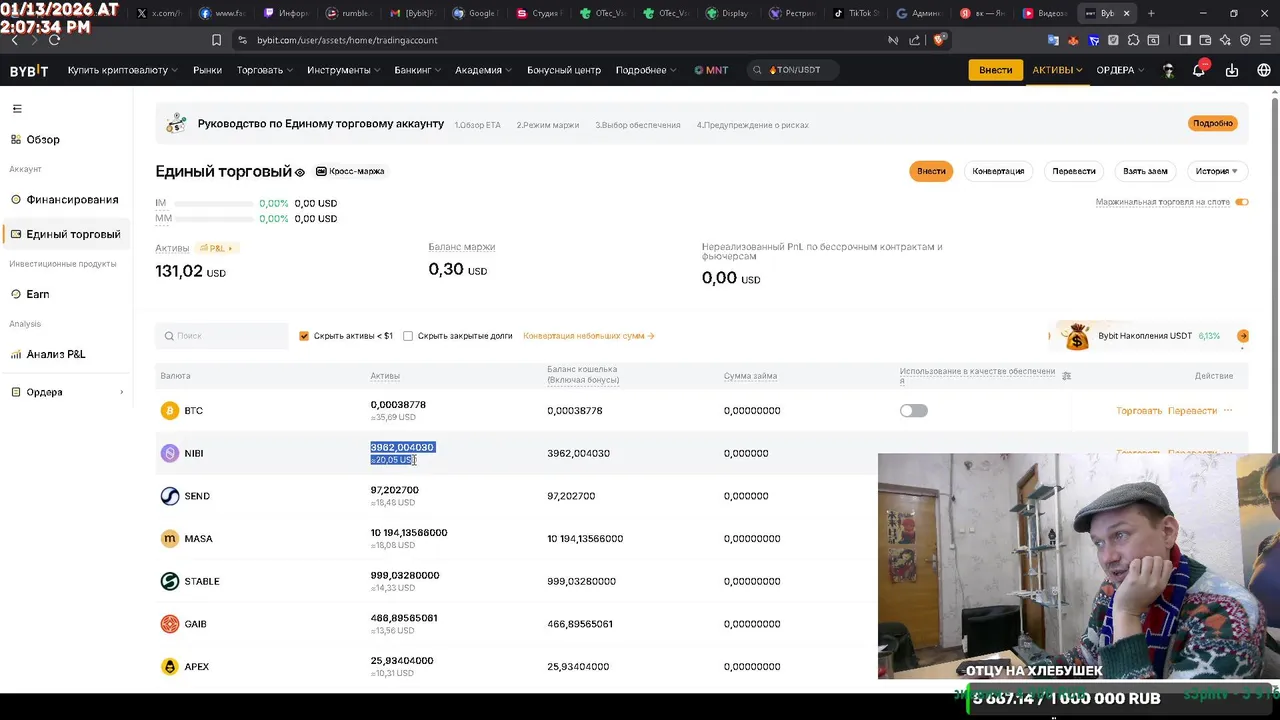This screenshot has width=1280, height=720.
Task: Open the Bybit logo home link
Action: [29, 70]
